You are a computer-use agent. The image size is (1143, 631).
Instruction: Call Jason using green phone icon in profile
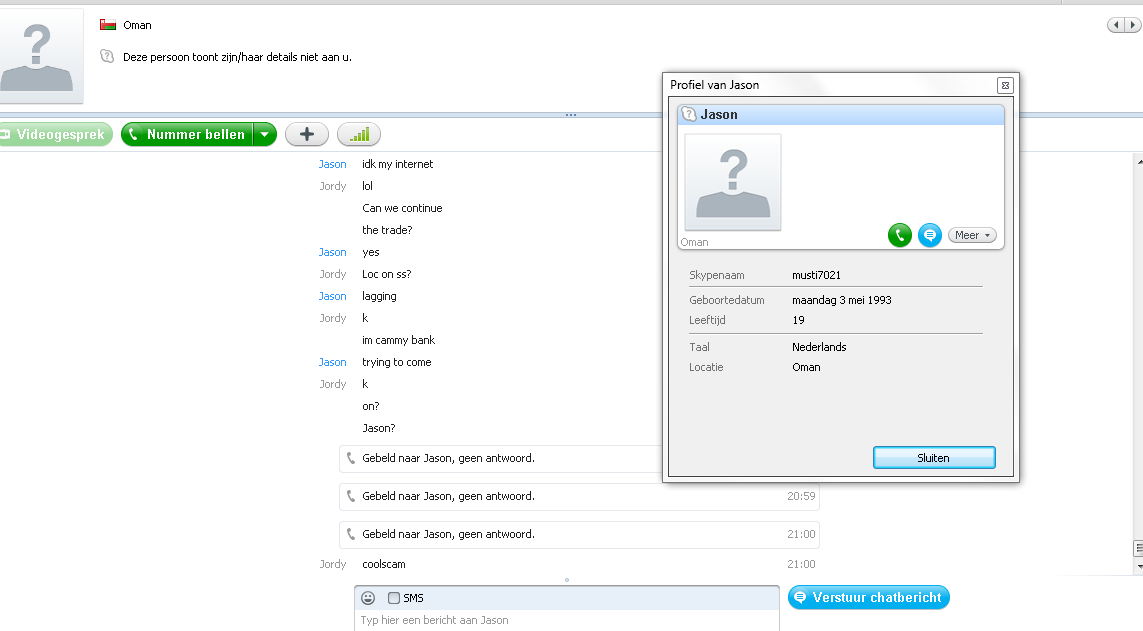click(900, 235)
